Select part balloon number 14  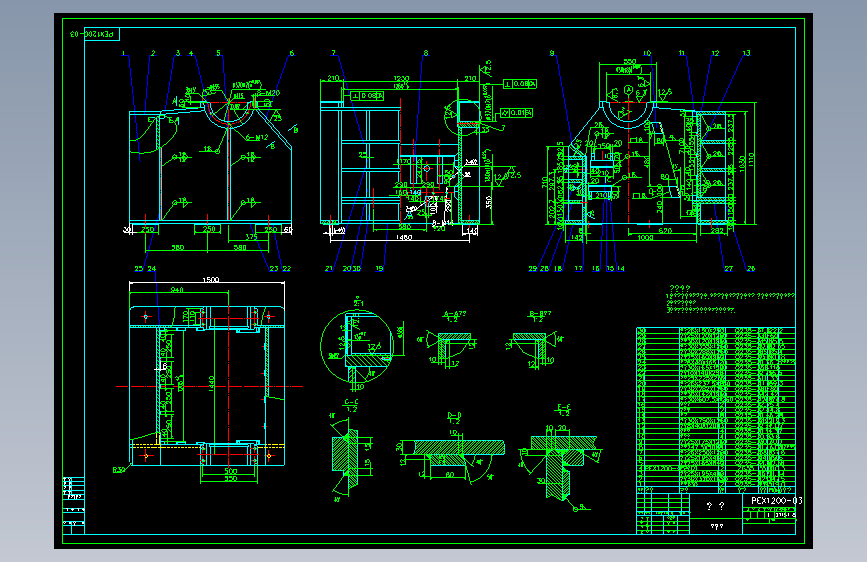620,269
